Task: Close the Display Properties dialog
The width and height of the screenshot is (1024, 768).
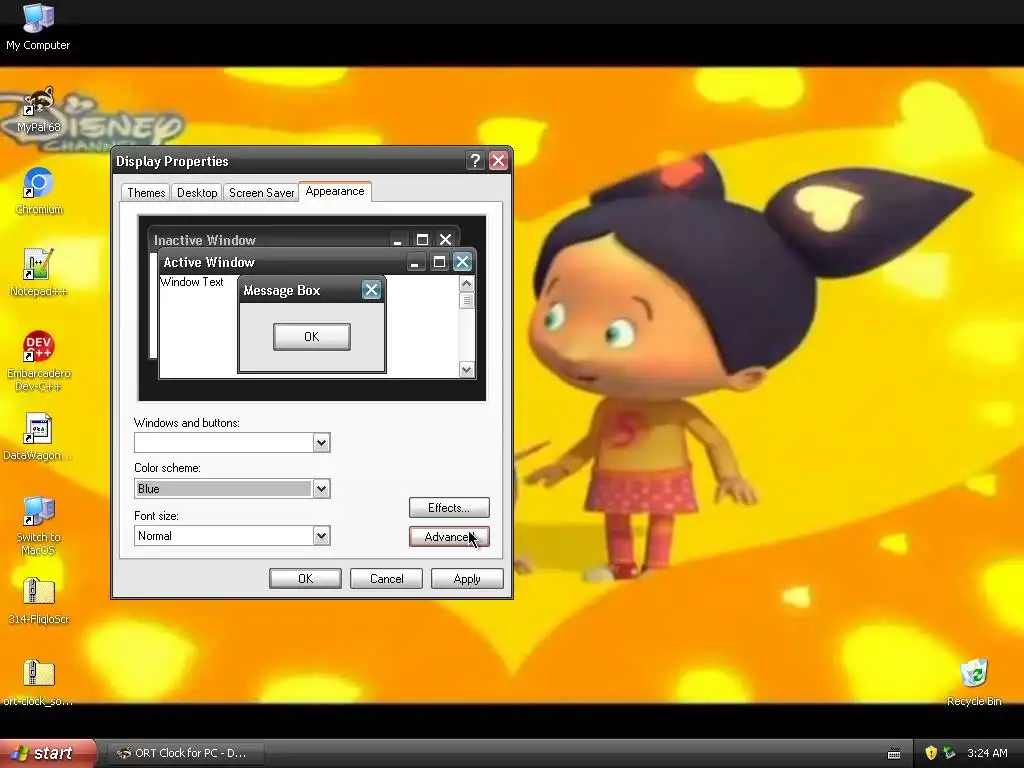Action: tap(498, 161)
